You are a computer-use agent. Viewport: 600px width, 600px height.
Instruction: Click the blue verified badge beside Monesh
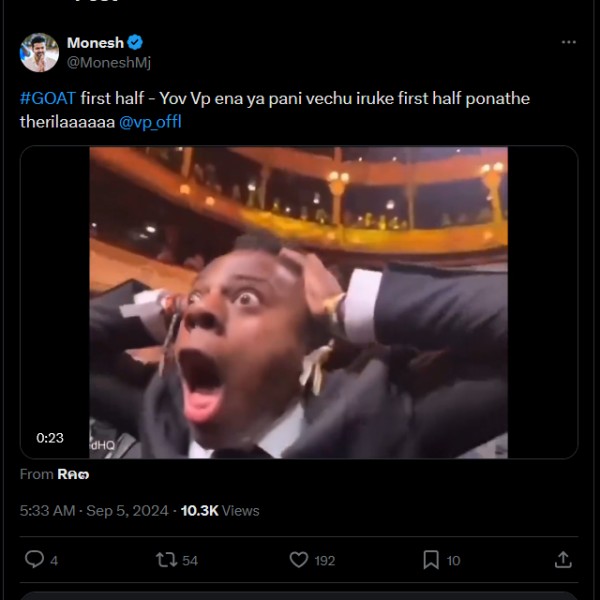[x=135, y=42]
